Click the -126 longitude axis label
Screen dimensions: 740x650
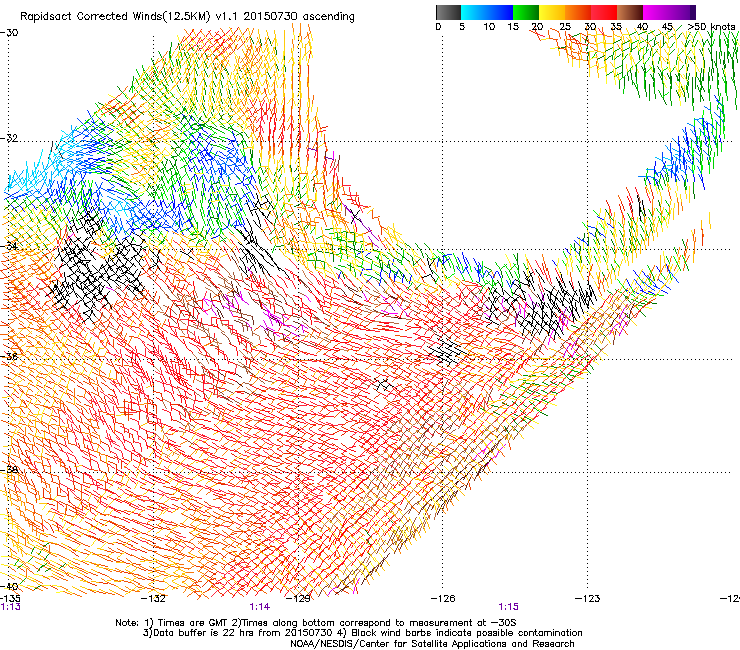443,598
